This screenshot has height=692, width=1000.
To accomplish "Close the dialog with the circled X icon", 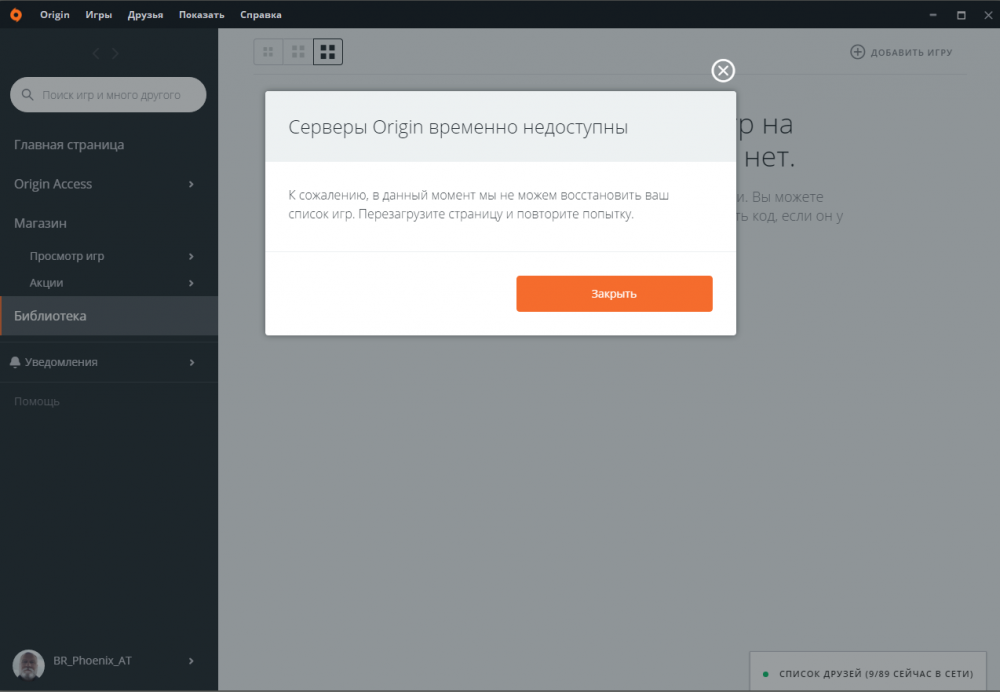I will click(x=723, y=71).
